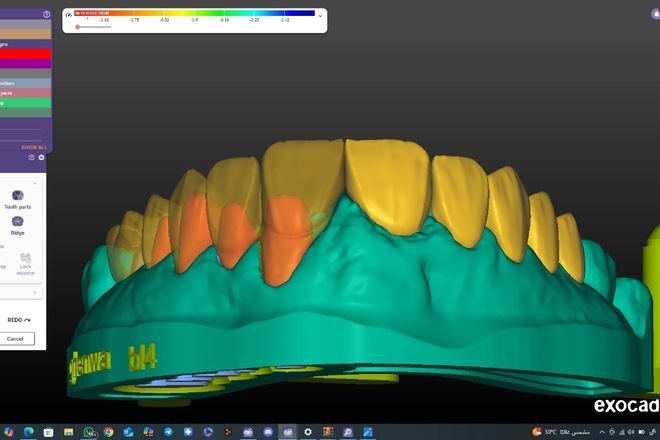Click the REDO button
The height and width of the screenshot is (440, 660).
[x=19, y=320]
